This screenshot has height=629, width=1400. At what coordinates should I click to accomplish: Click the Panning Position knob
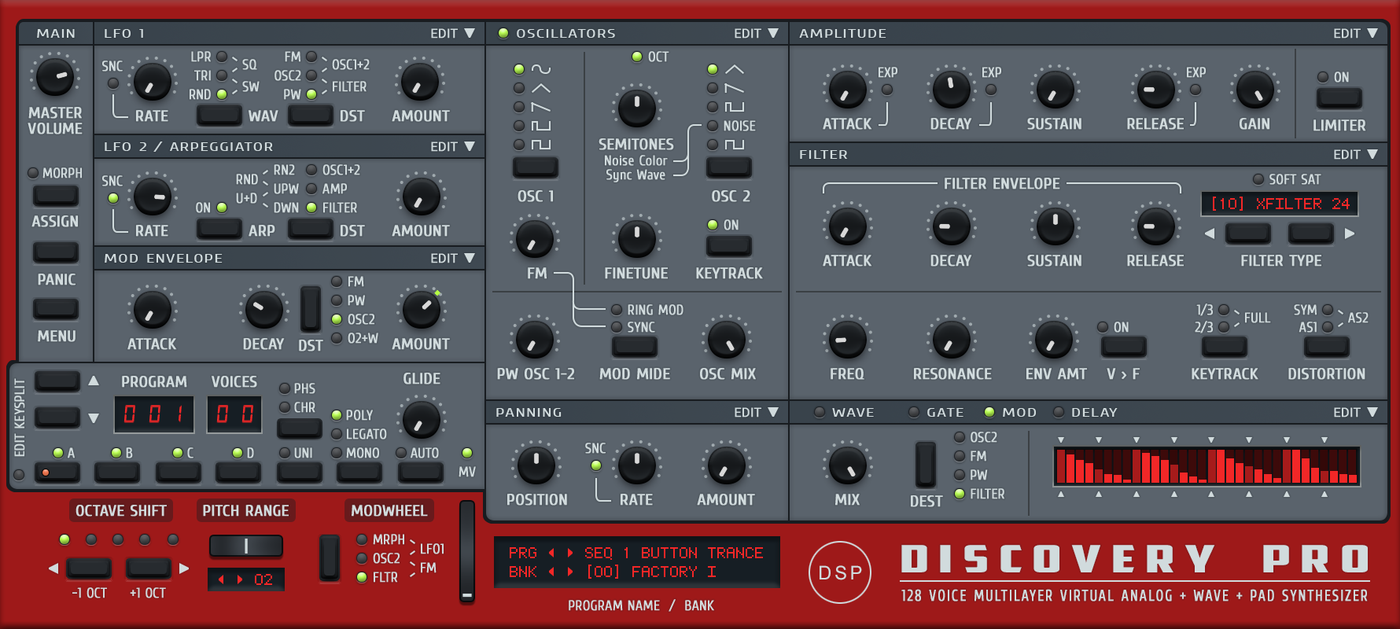(x=536, y=464)
